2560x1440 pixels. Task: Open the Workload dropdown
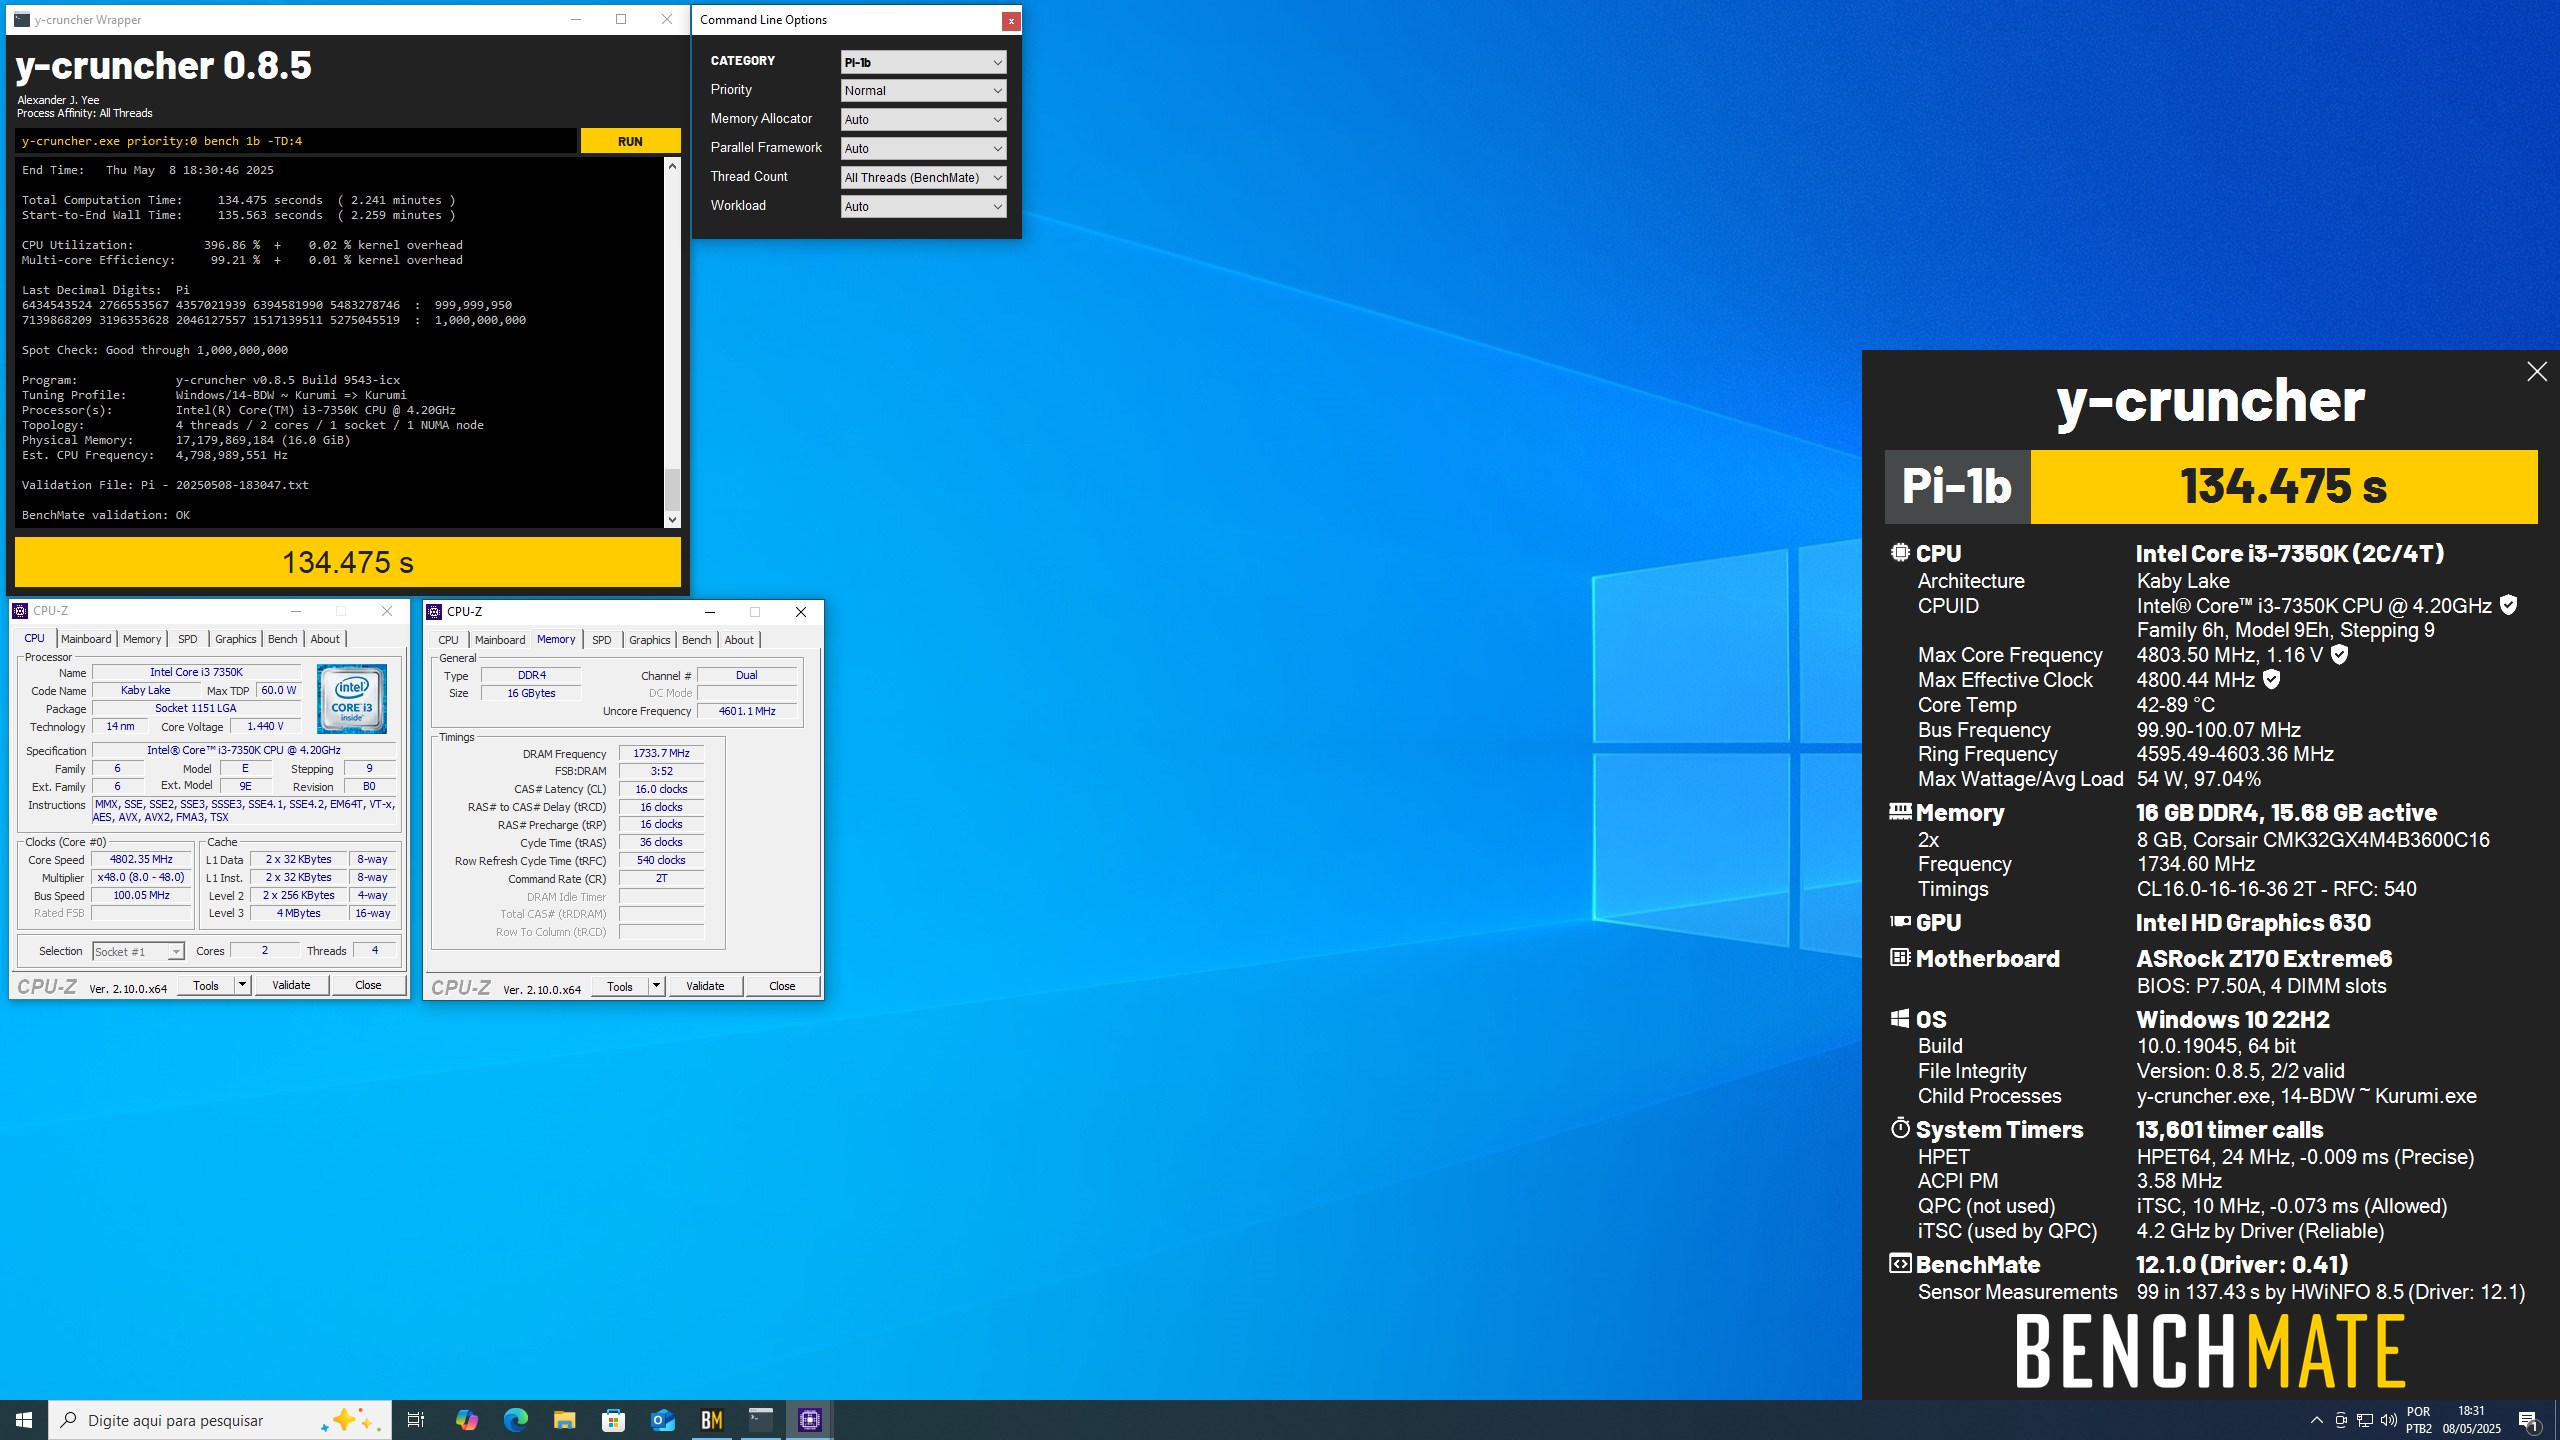pyautogui.click(x=923, y=207)
